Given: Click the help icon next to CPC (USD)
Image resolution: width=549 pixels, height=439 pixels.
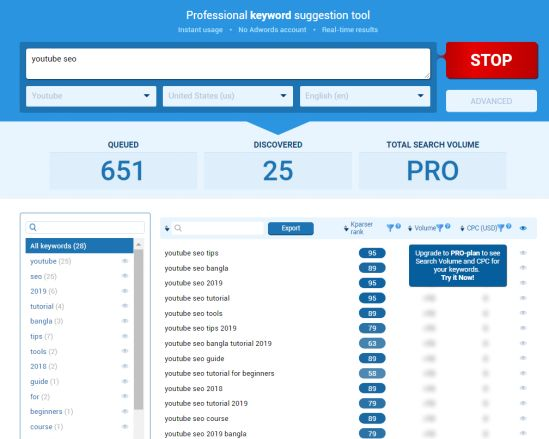Looking at the screenshot, I should pyautogui.click(x=509, y=226).
